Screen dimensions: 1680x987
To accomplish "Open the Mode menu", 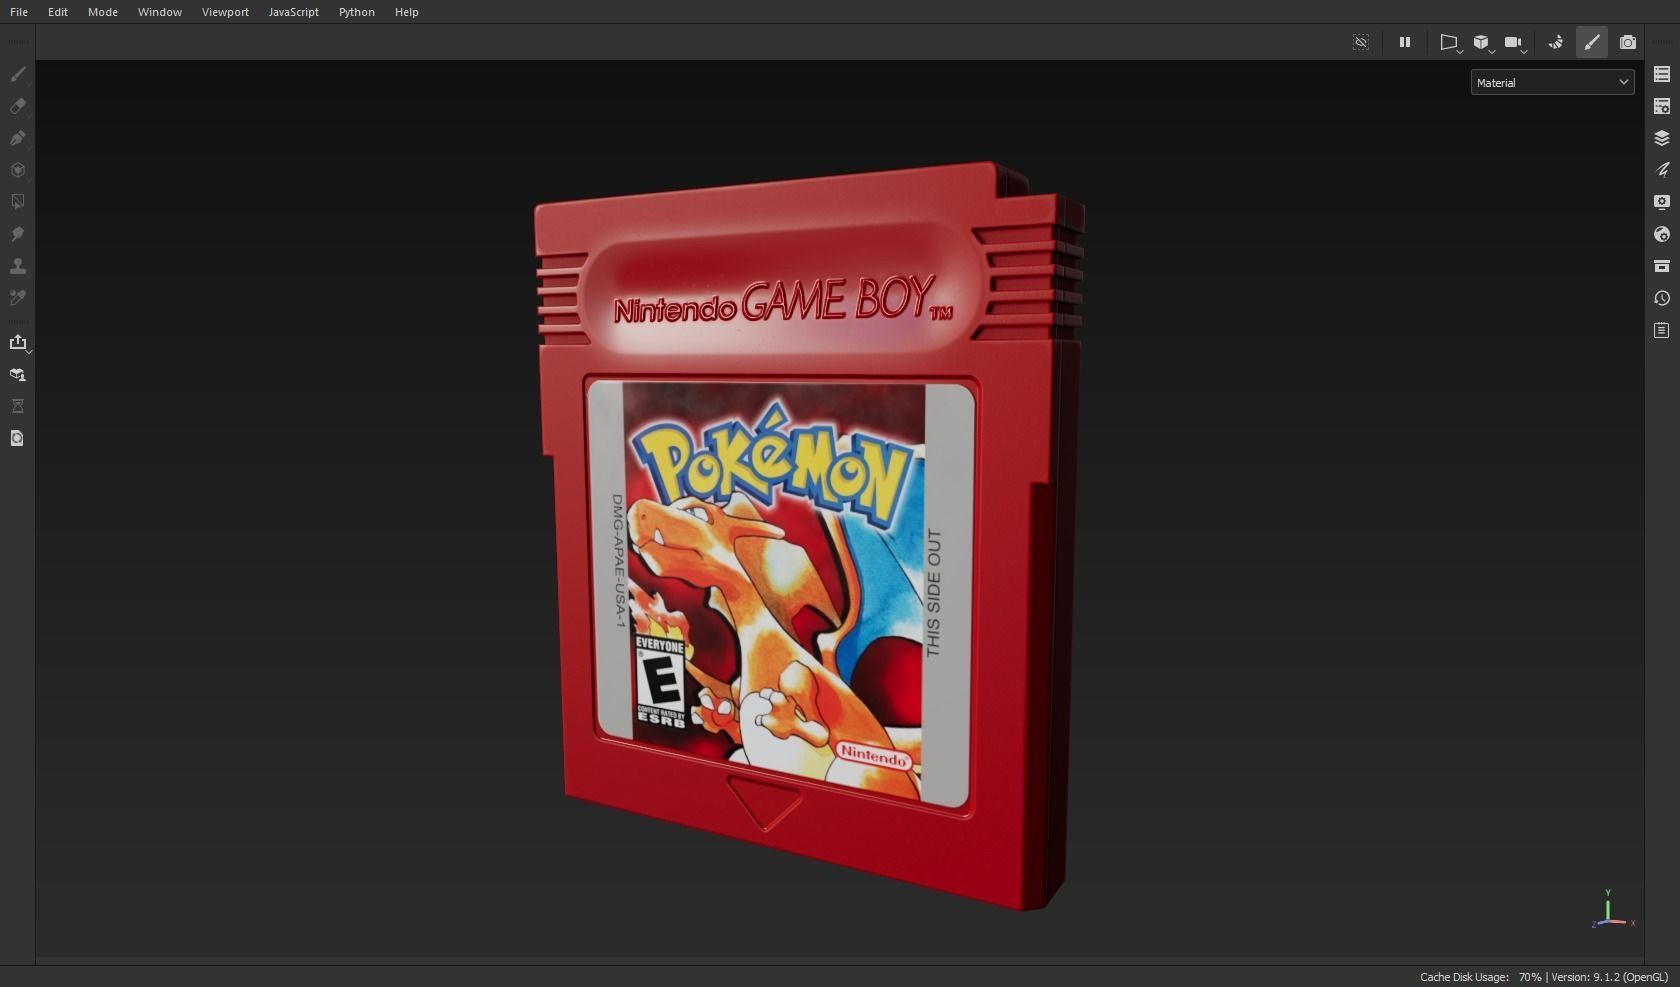I will [103, 12].
